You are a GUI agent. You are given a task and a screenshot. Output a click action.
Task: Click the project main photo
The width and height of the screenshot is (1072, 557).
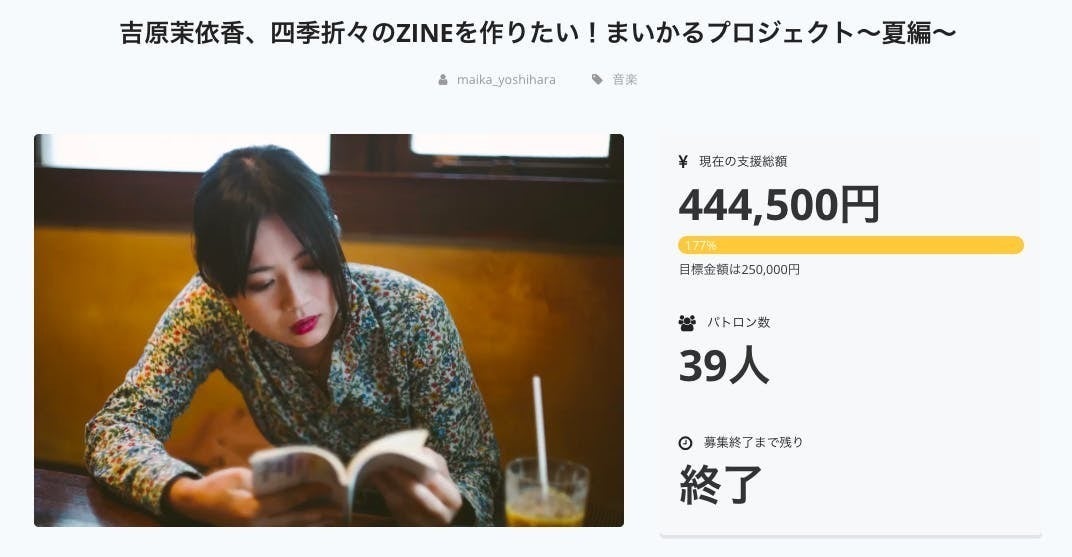(329, 330)
